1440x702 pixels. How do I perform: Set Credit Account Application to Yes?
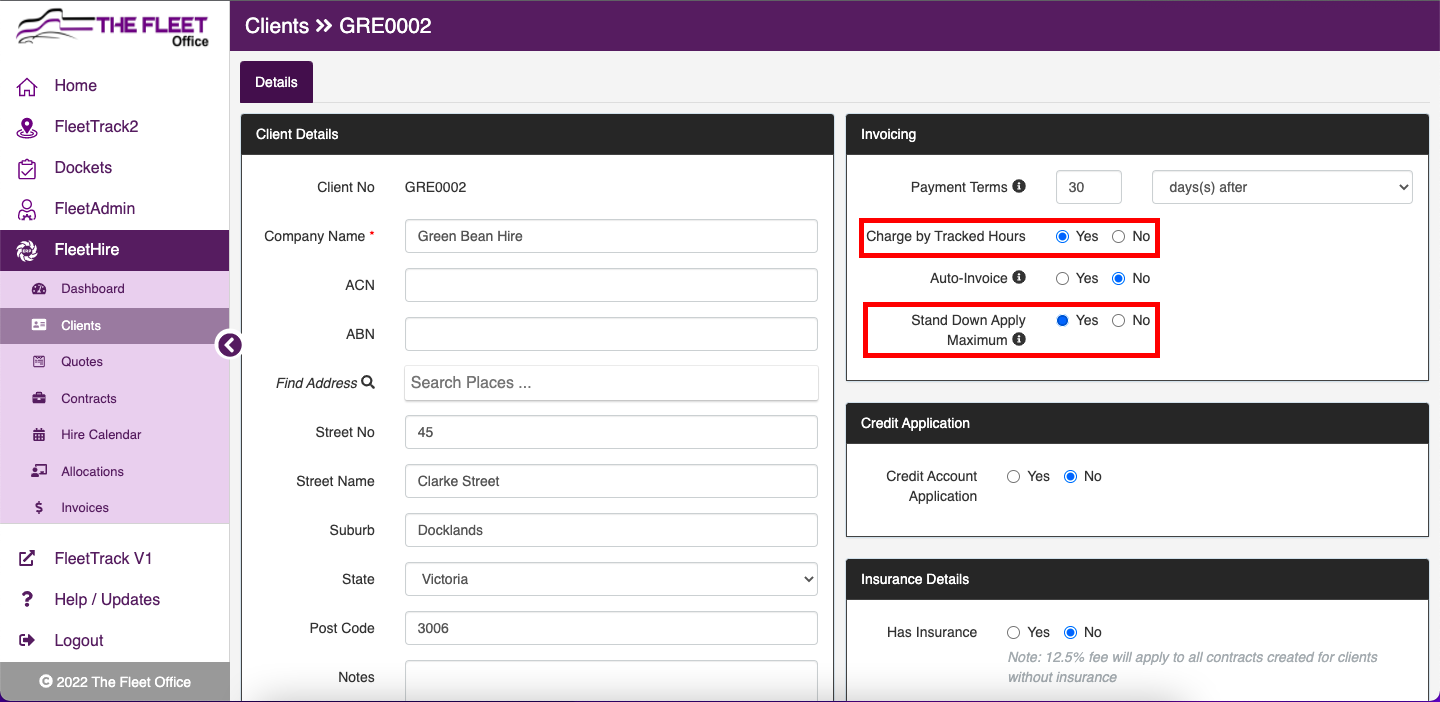pyautogui.click(x=1014, y=477)
